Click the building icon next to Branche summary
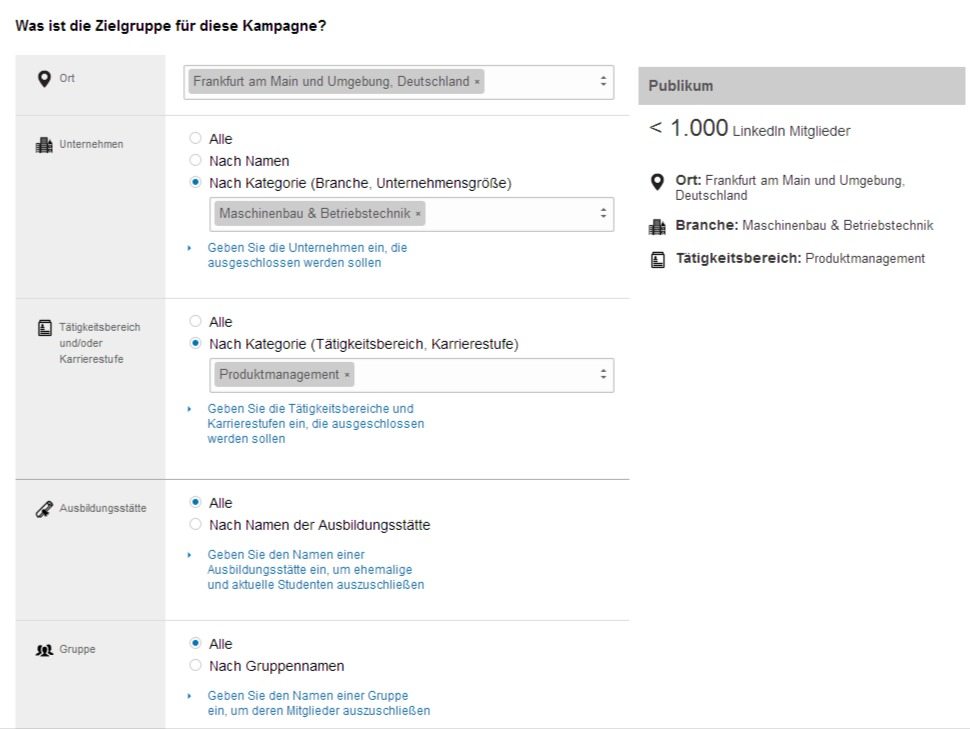970x729 pixels. (657, 226)
